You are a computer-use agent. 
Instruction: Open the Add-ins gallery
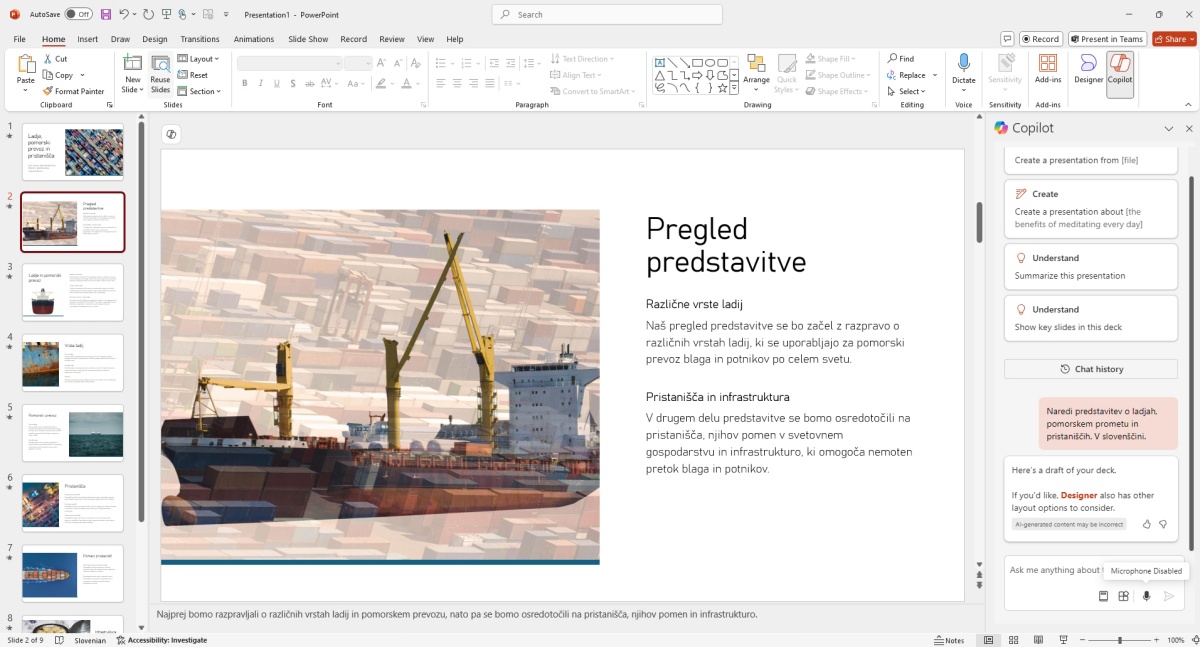[x=1048, y=68]
